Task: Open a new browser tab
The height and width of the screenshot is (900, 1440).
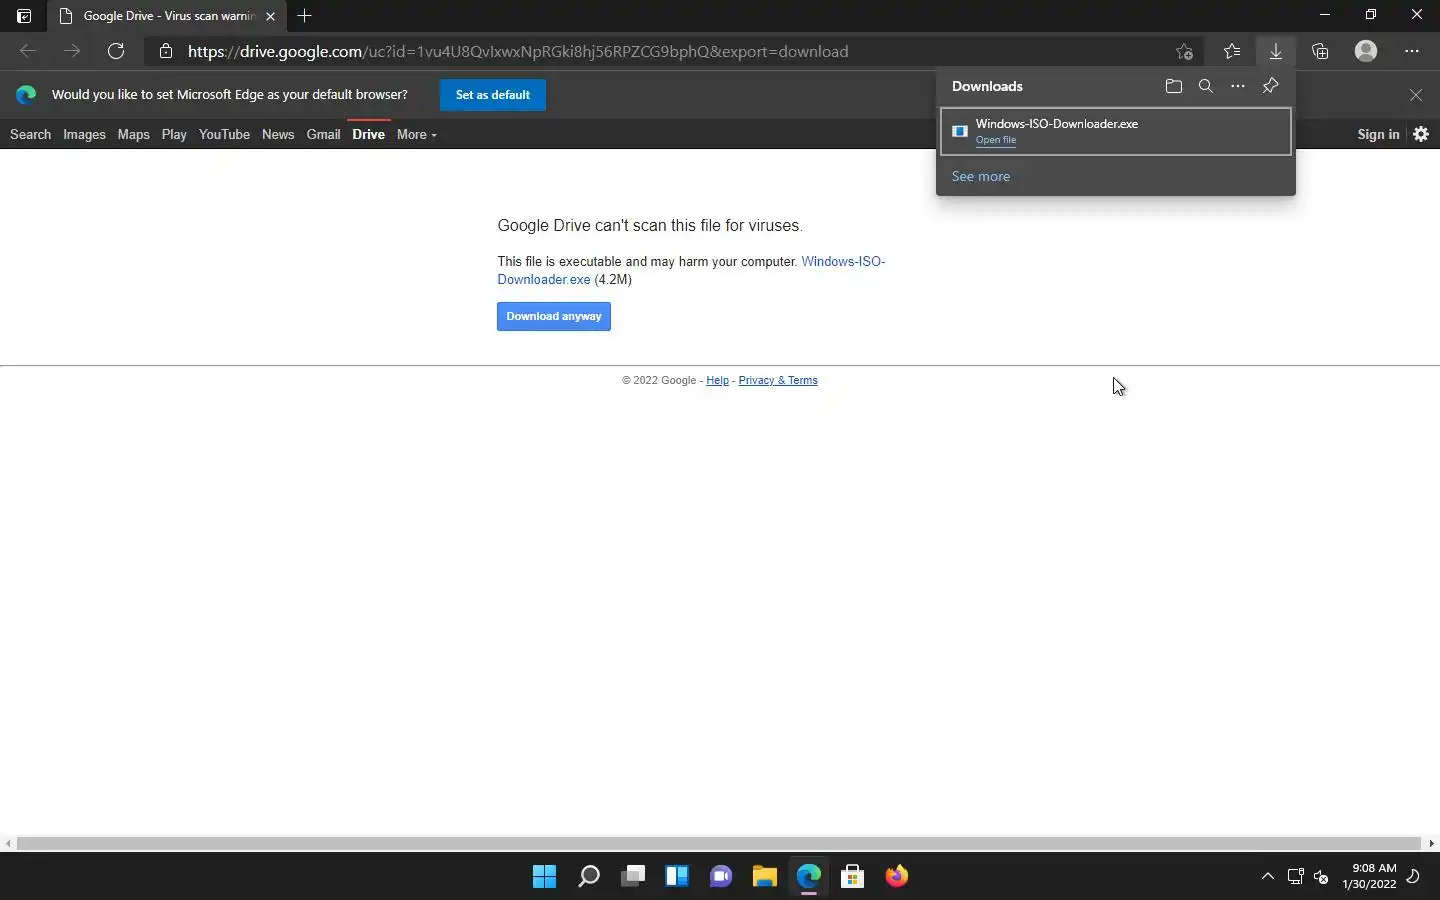Action: pos(305,16)
